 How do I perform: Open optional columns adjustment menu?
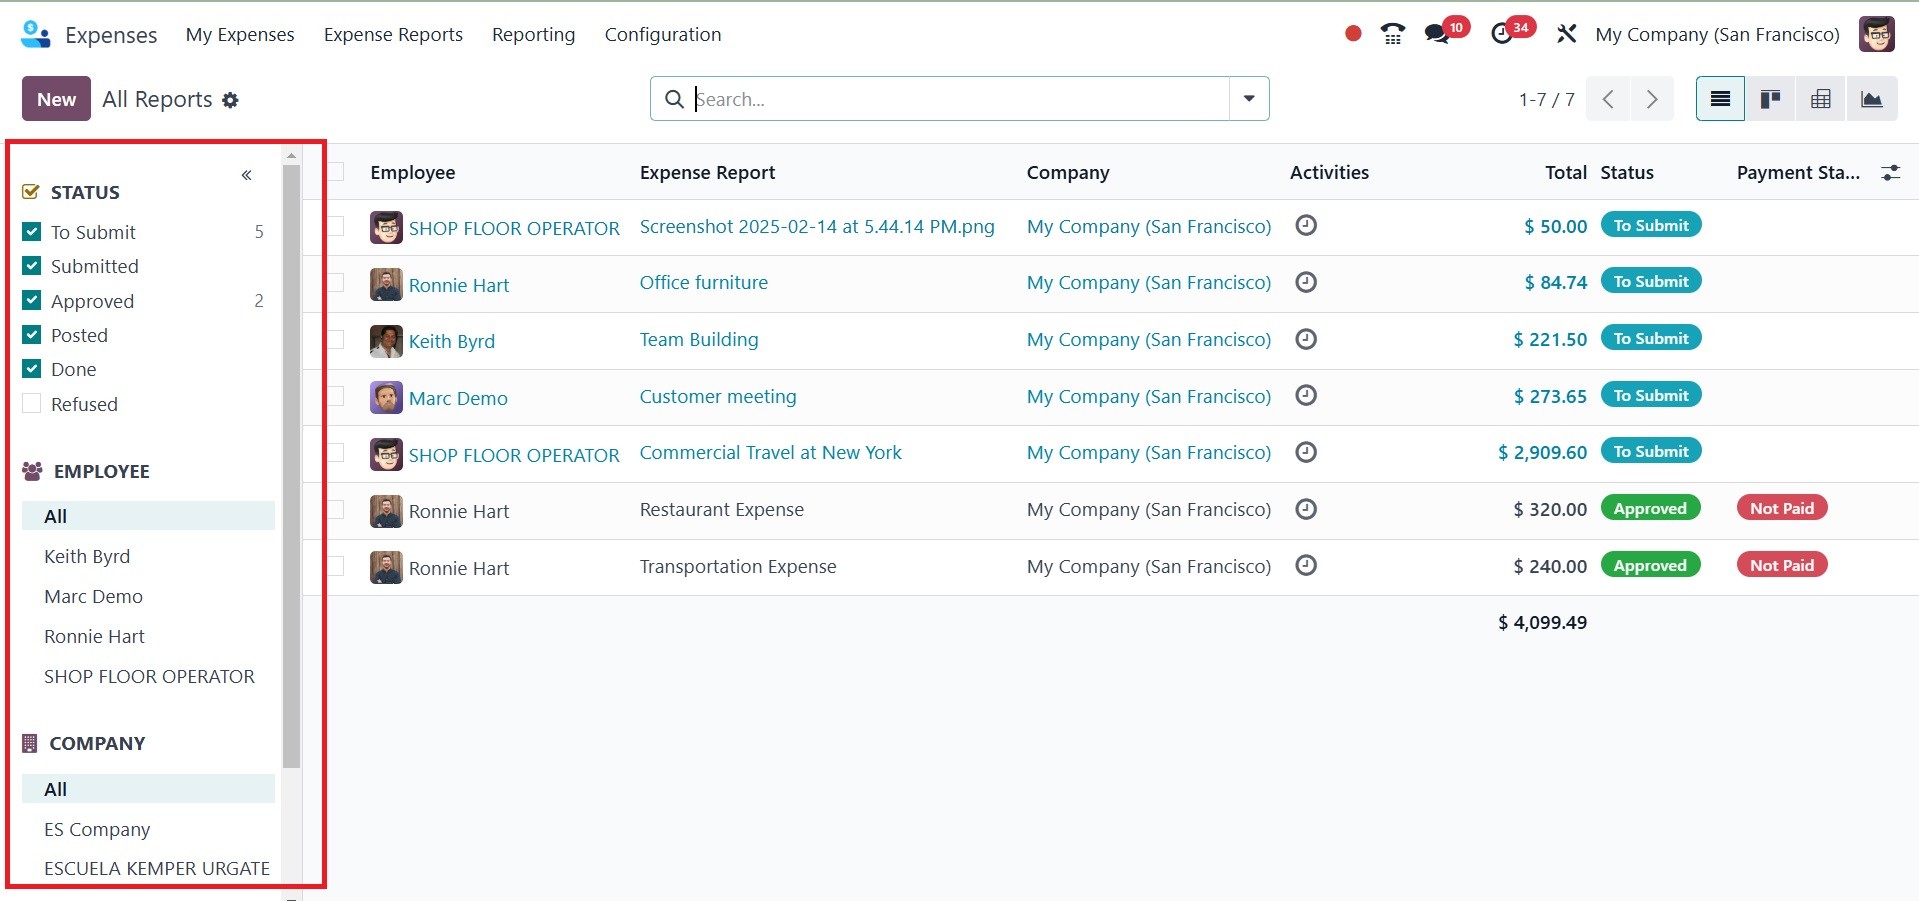coord(1890,173)
